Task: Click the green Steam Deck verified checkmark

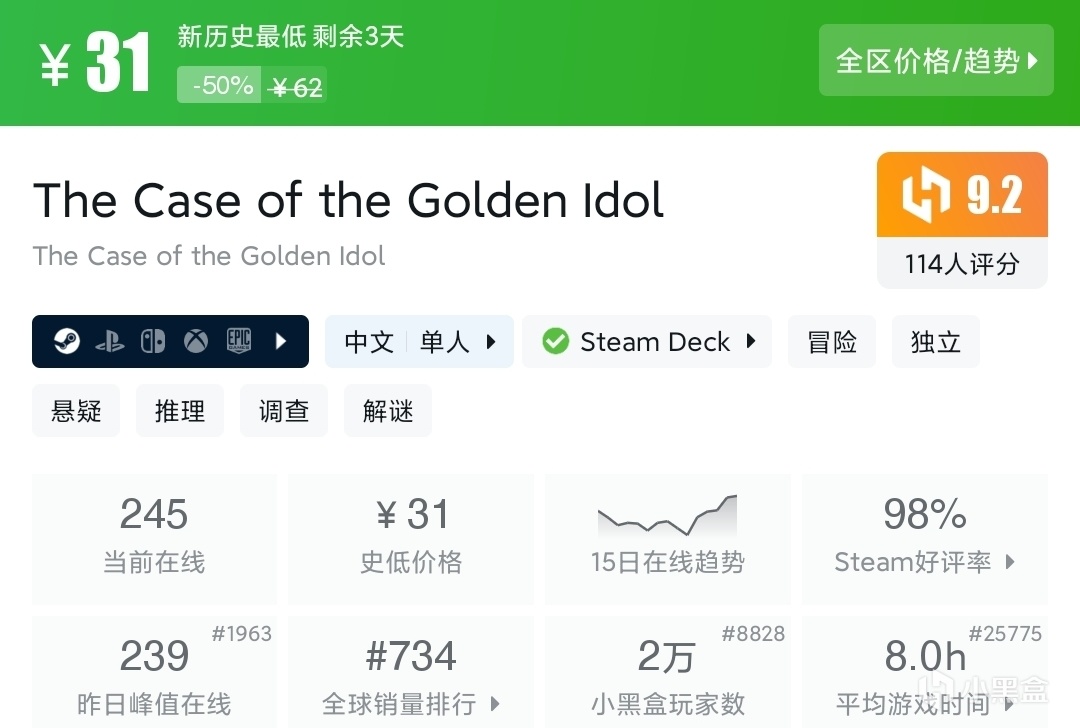Action: click(x=555, y=342)
